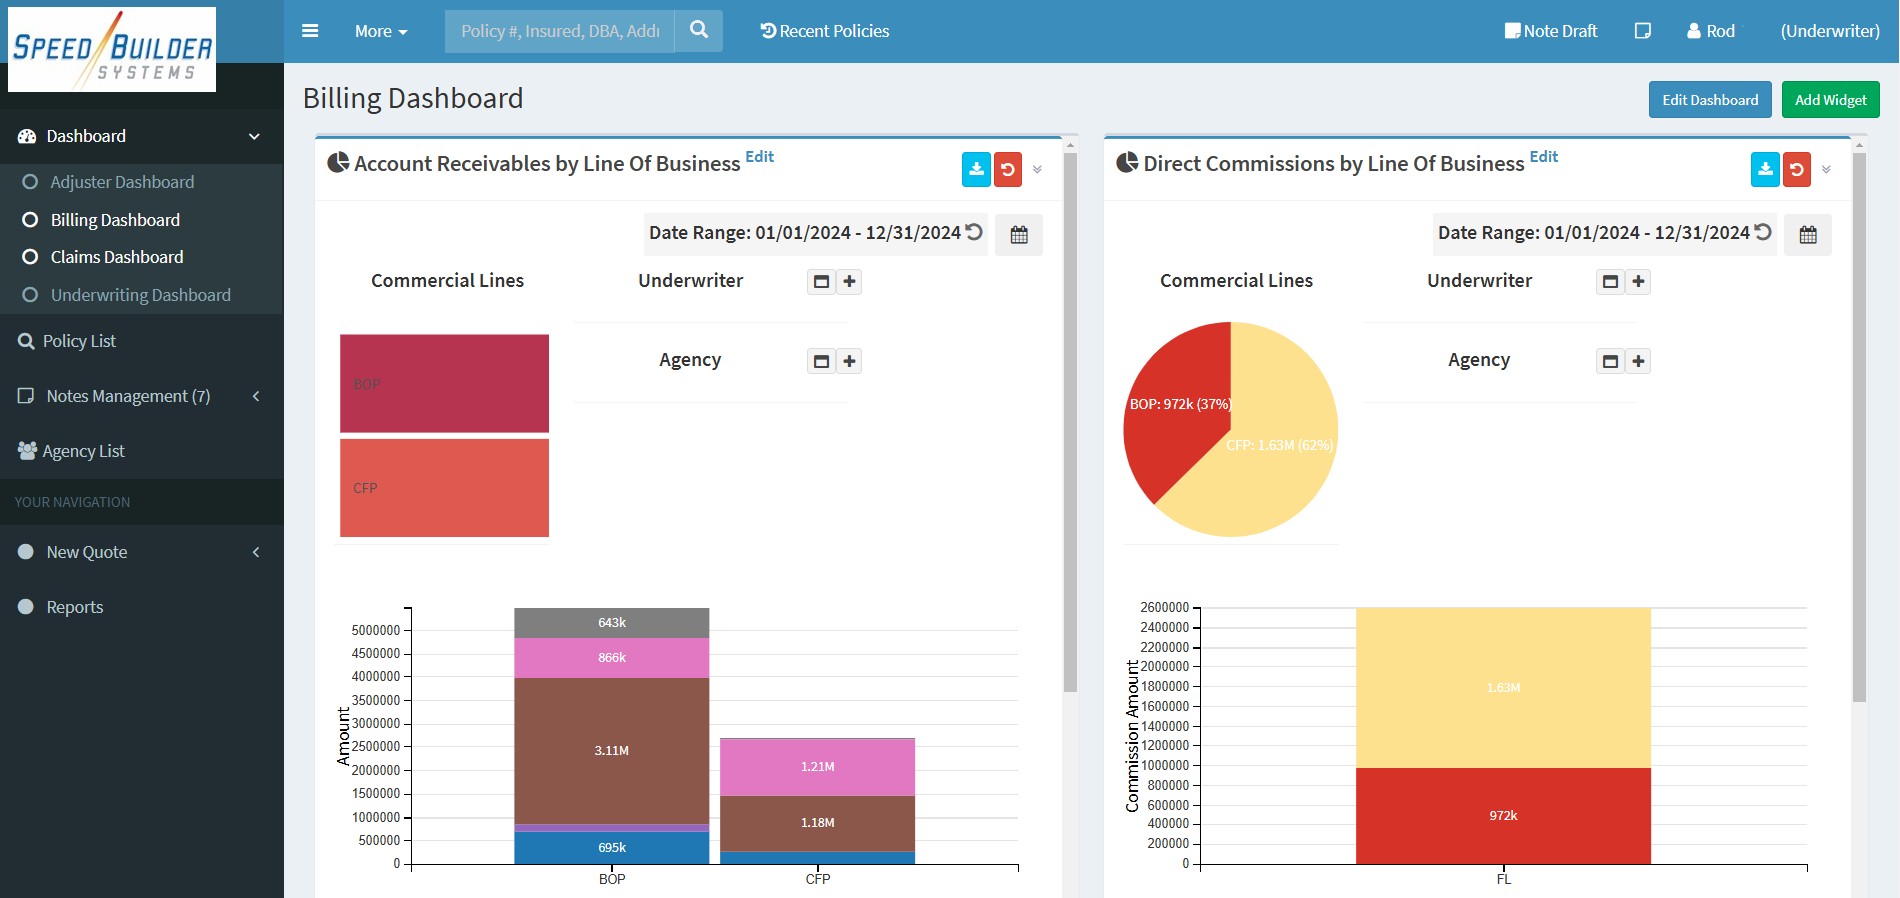Click the Notes Management (7) item

pos(128,396)
